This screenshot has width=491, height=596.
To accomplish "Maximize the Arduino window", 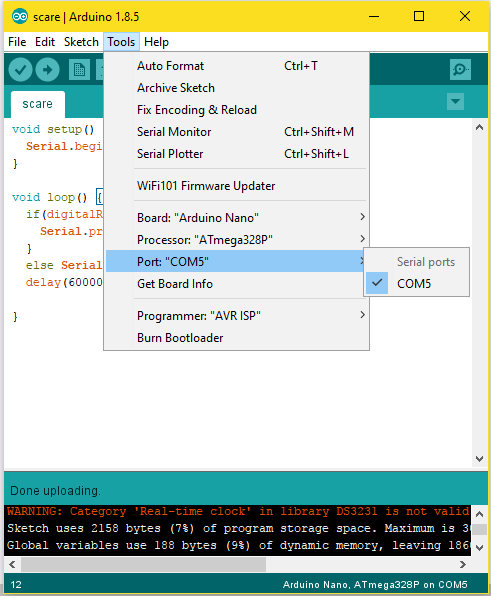I will point(419,16).
